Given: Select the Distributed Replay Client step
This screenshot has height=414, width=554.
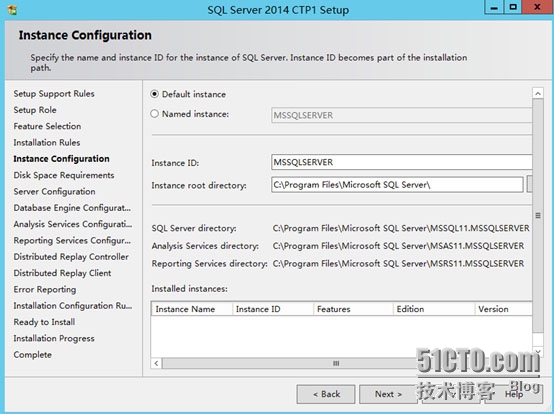Looking at the screenshot, I should pyautogui.click(x=63, y=273).
